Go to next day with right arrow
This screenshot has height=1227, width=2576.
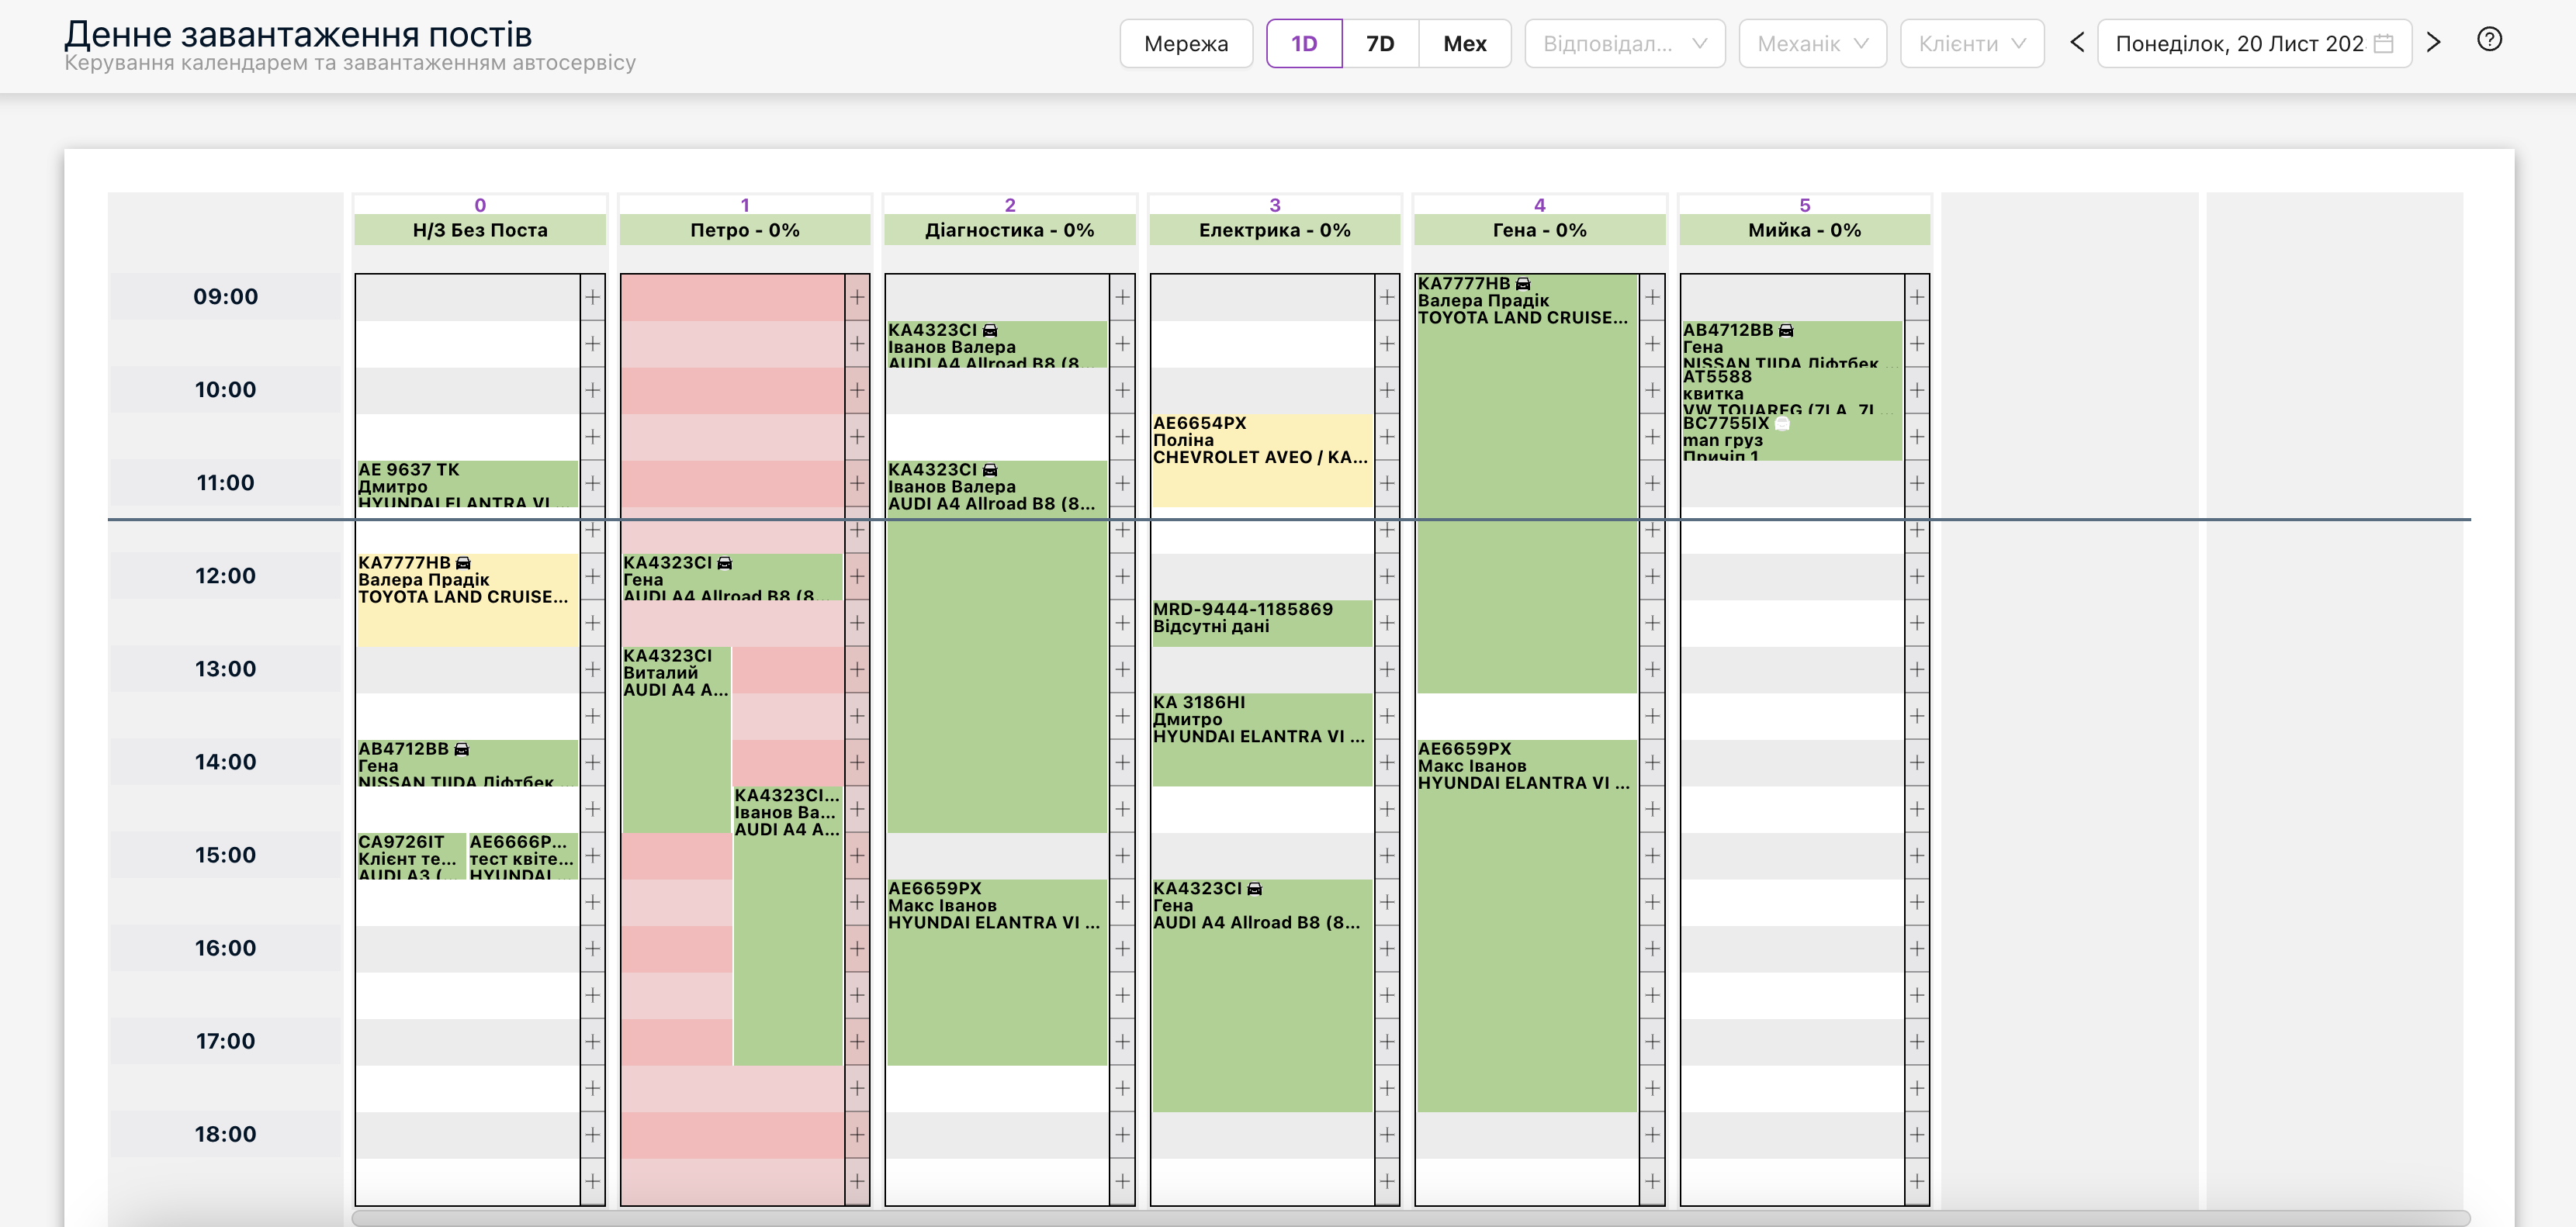[x=2434, y=43]
